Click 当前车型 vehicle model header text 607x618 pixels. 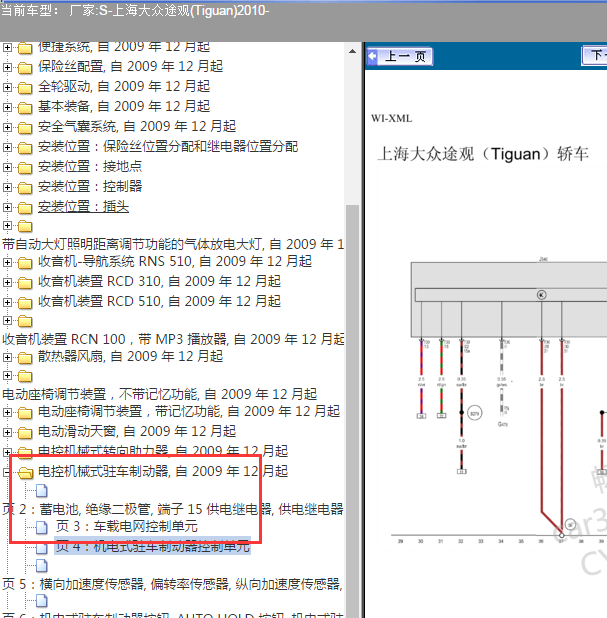tap(135, 10)
